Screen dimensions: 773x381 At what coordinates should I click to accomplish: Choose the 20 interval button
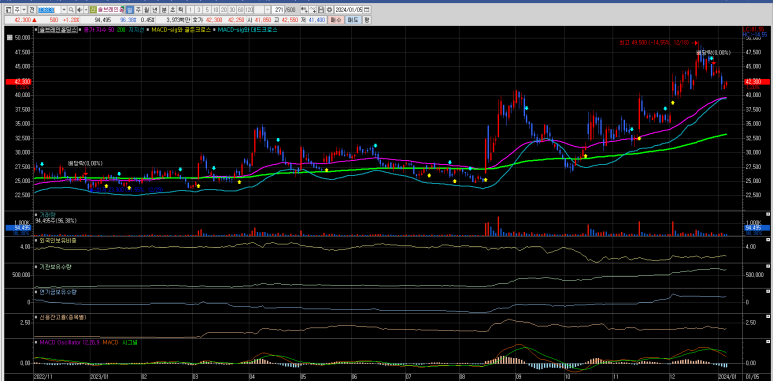click(x=224, y=10)
